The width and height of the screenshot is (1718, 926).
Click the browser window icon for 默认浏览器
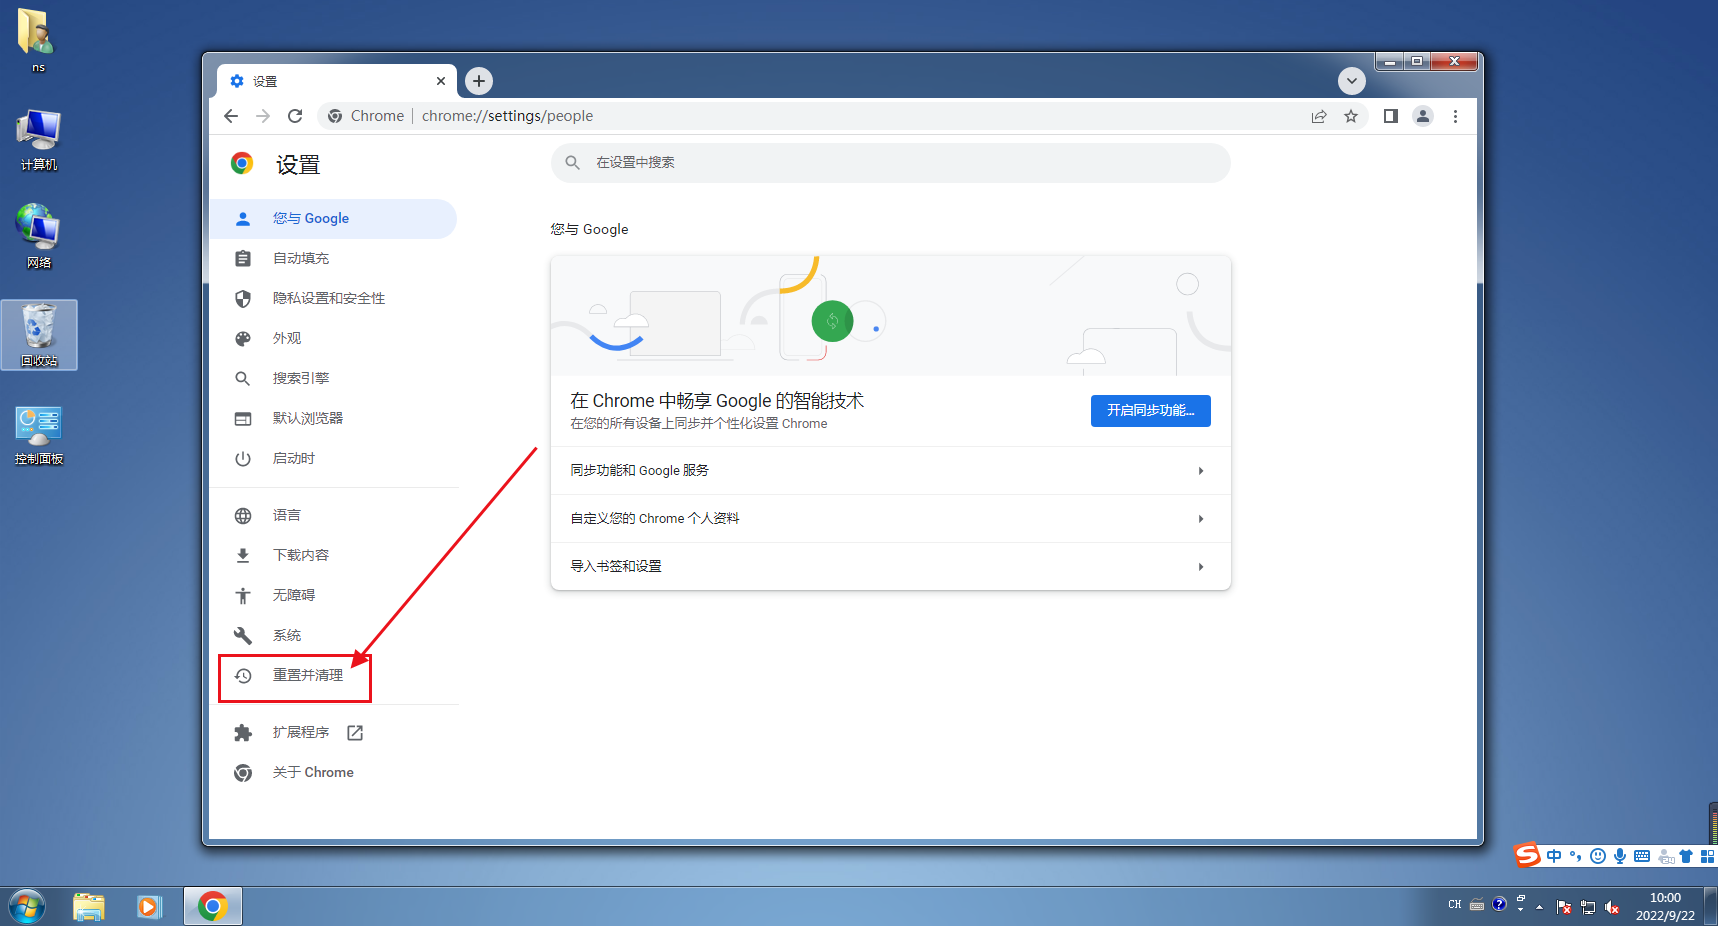coord(243,418)
